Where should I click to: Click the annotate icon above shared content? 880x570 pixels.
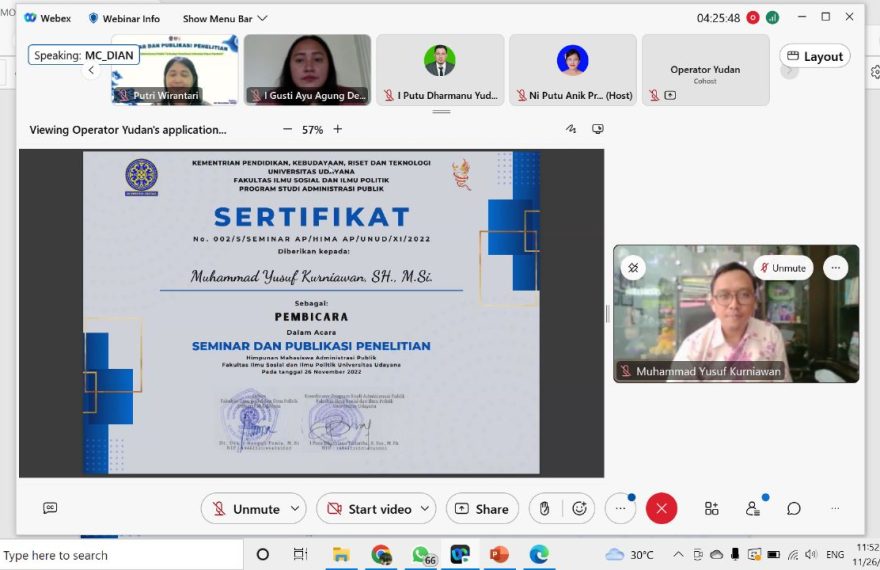click(571, 129)
